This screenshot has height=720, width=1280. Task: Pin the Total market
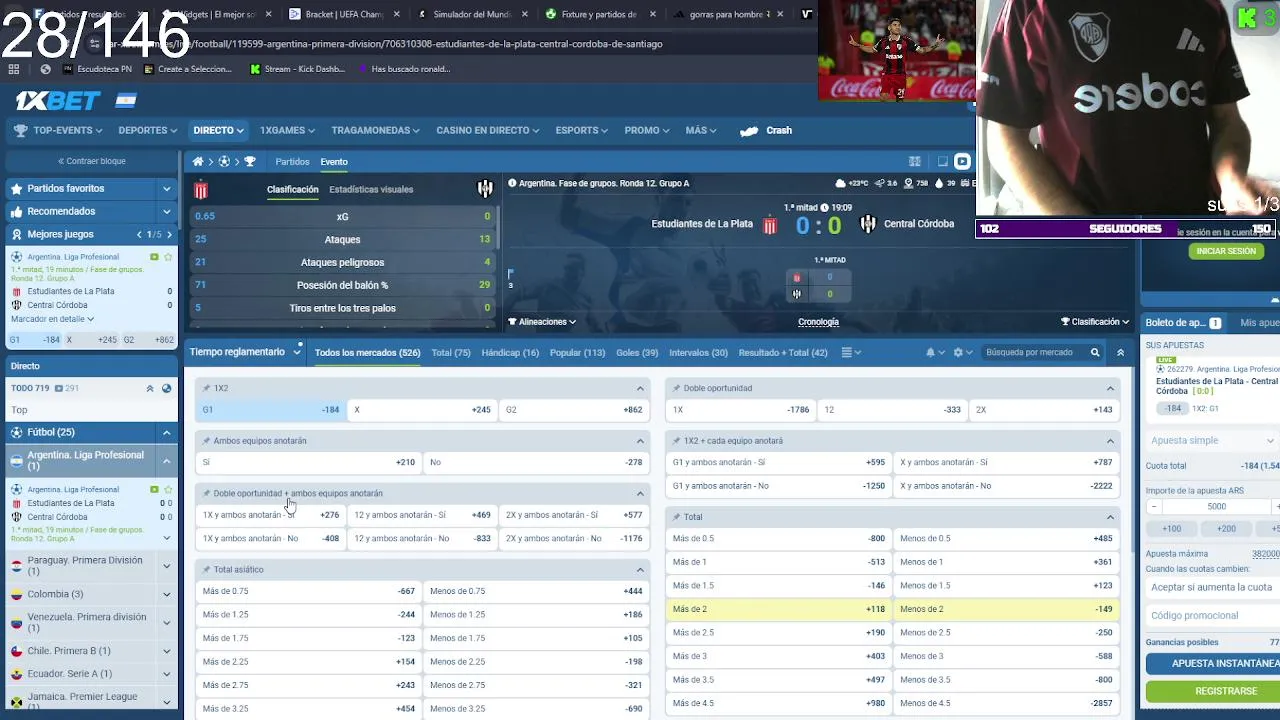click(676, 517)
